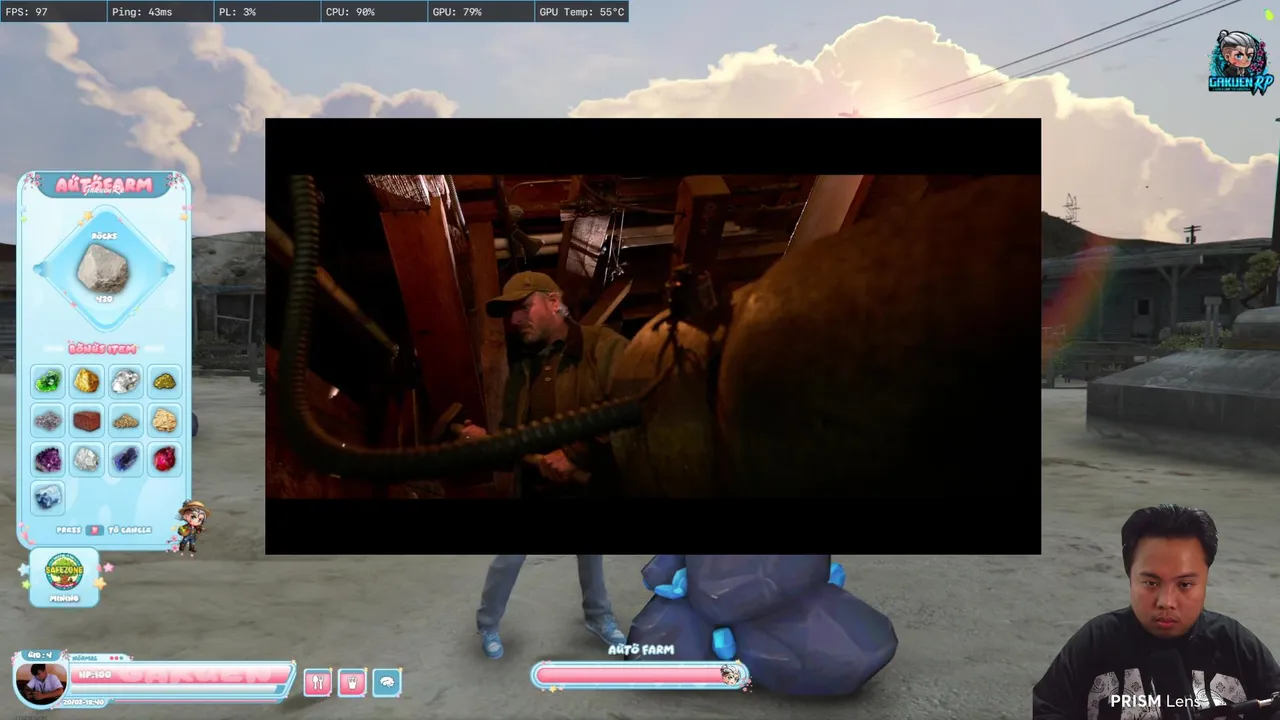Click the 'Ping: 43ms' readout
Image resolution: width=1280 pixels, height=720 pixels.
[142, 12]
